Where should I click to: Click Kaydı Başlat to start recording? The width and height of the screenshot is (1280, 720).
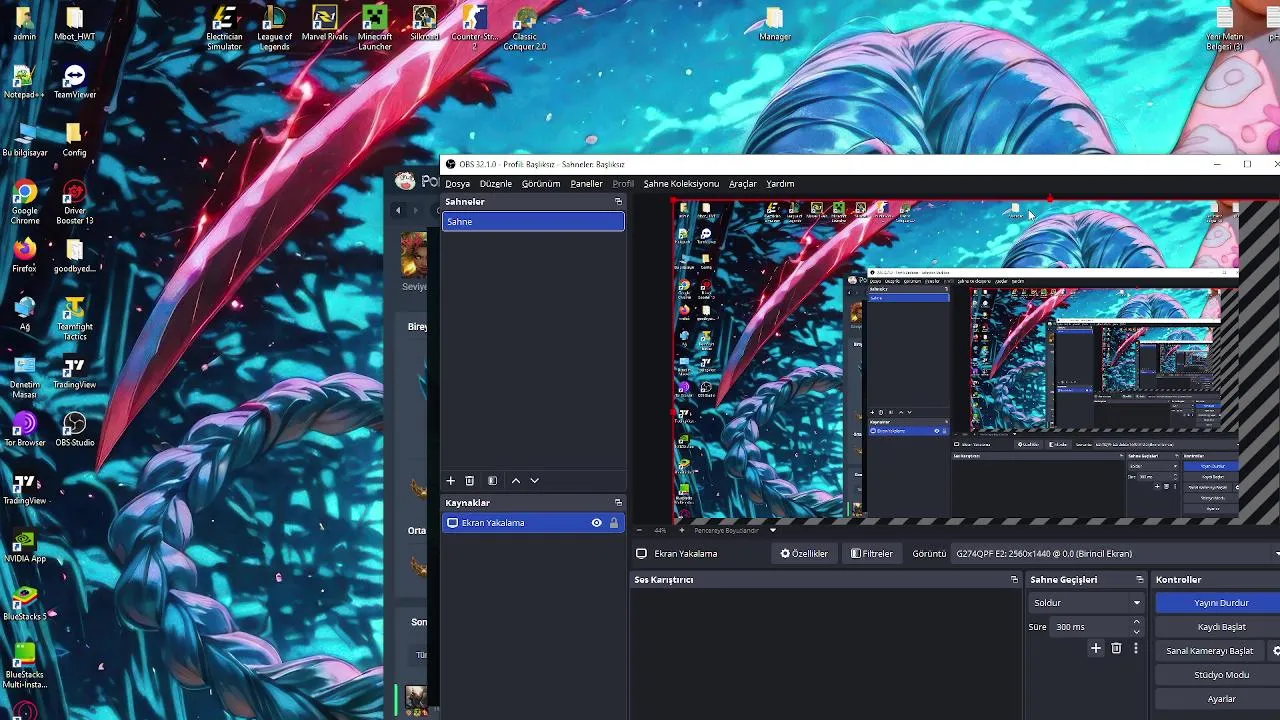tap(1218, 627)
